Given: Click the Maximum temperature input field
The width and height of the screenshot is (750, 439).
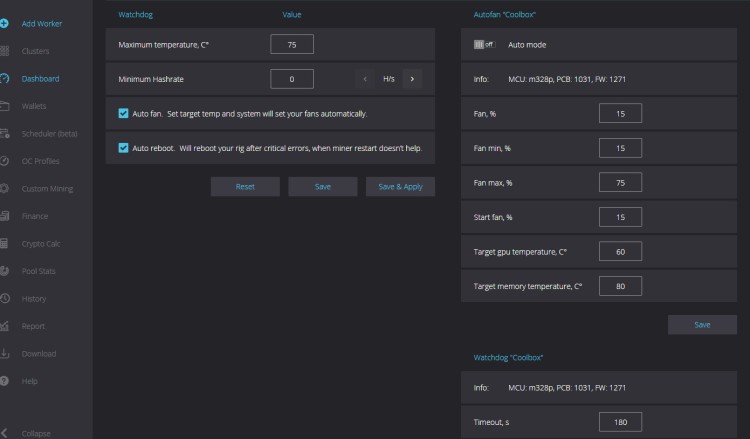Looking at the screenshot, I should pyautogui.click(x=292, y=44).
